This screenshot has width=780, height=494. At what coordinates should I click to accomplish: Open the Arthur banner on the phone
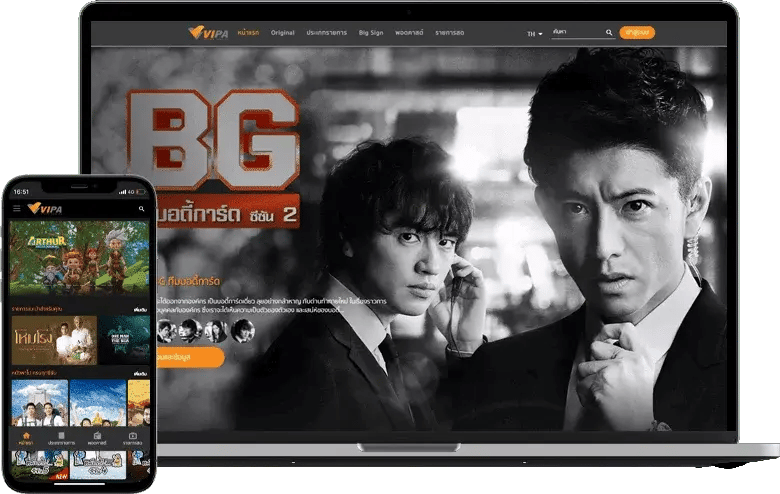tap(80, 258)
